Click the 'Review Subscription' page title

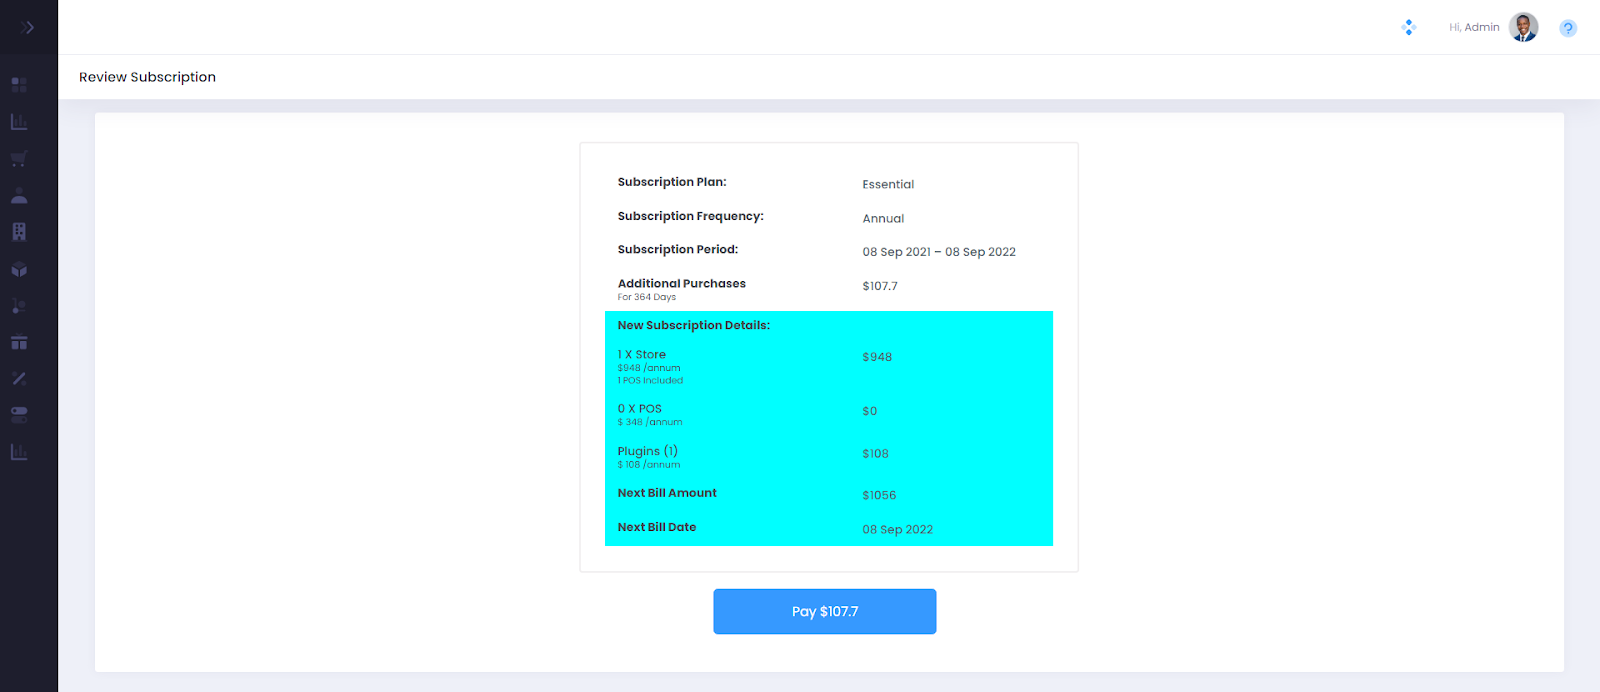147,77
